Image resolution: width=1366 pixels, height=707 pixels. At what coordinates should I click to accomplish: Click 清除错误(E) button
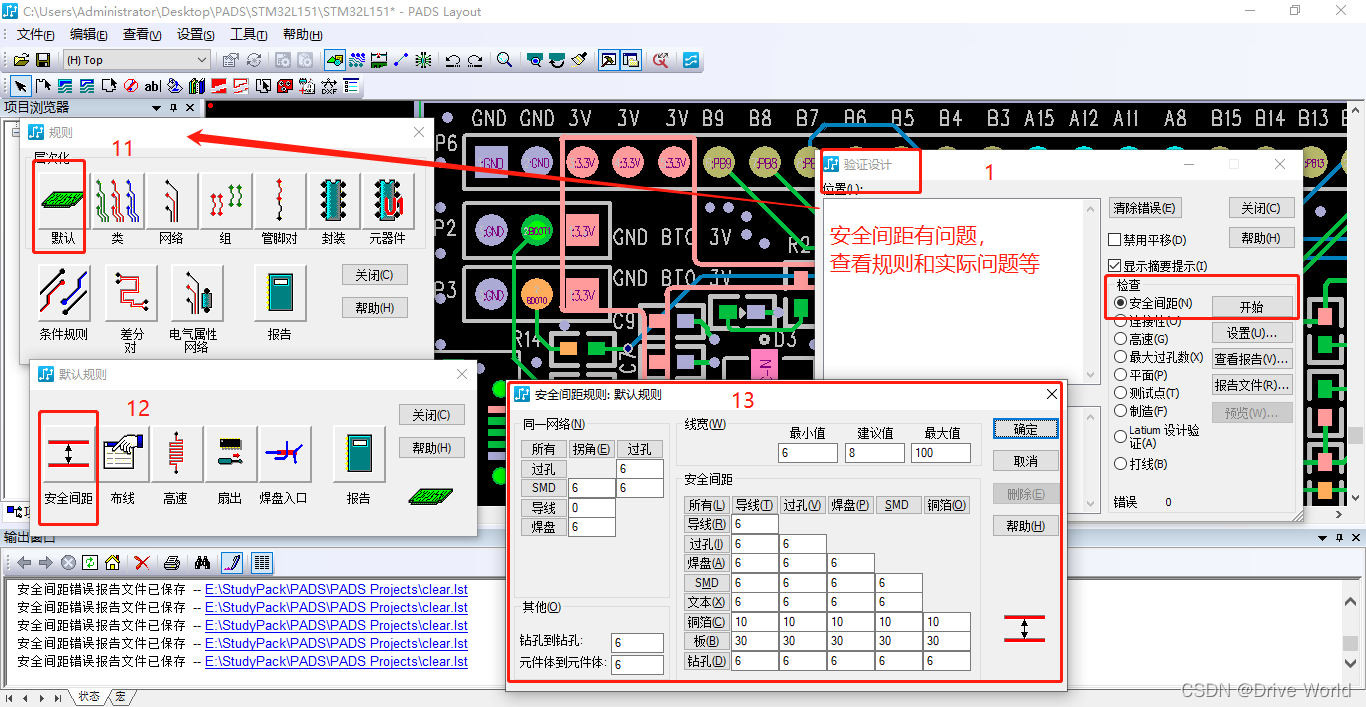[1145, 208]
